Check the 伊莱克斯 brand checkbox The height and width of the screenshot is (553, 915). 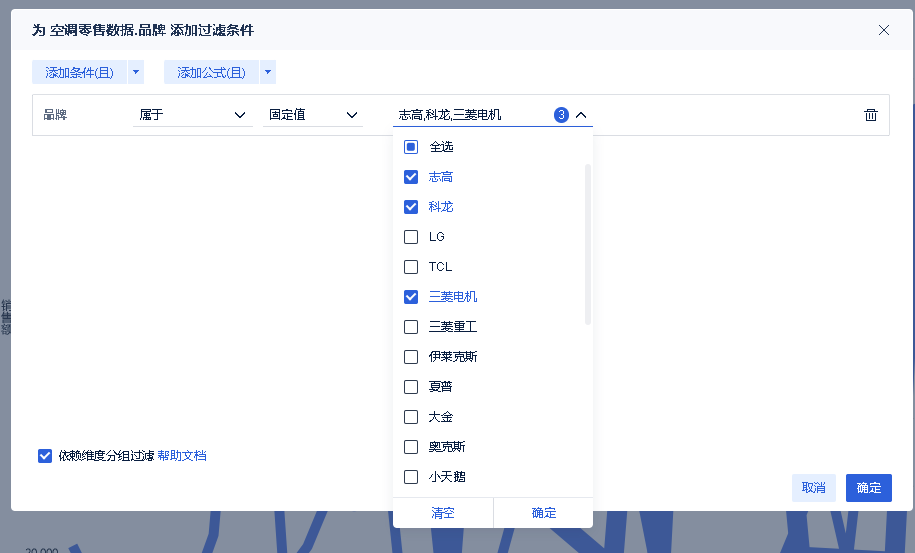tap(411, 357)
